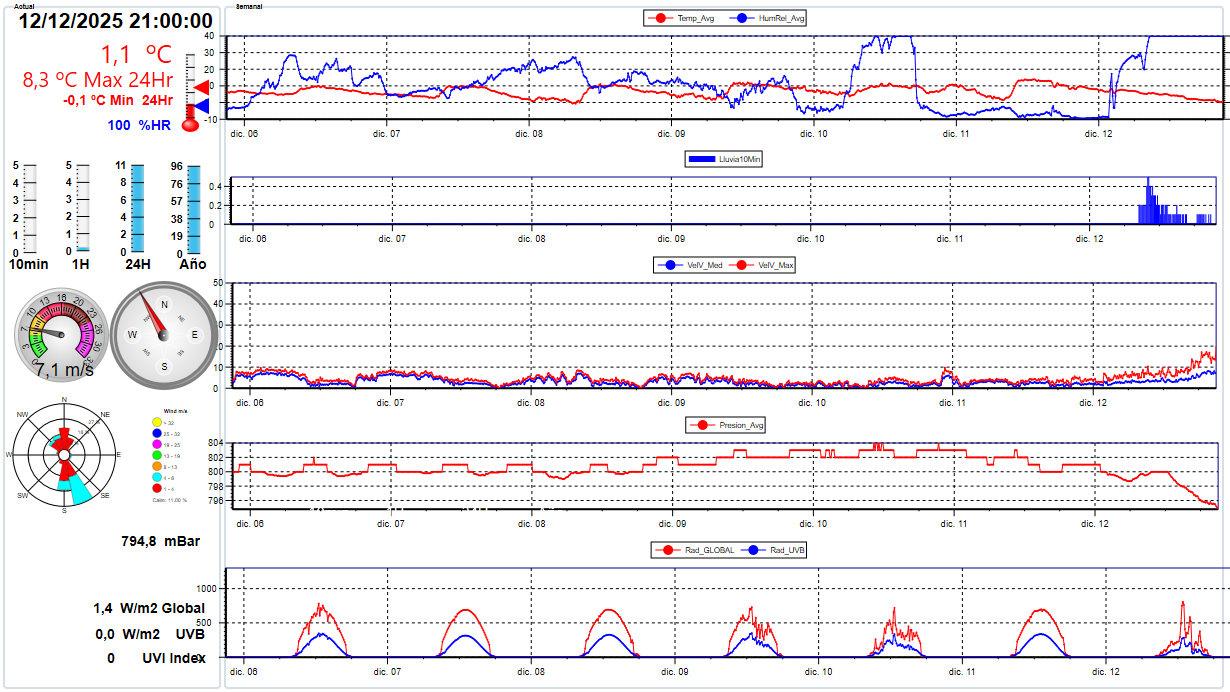
Task: Click the Año rainfall gauge bar
Action: (x=194, y=209)
